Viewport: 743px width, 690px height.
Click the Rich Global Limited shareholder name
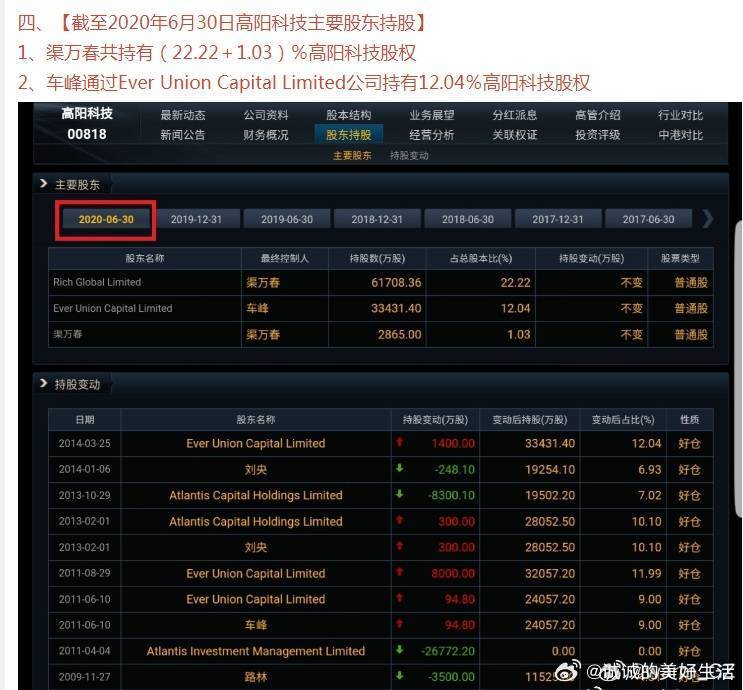click(97, 282)
